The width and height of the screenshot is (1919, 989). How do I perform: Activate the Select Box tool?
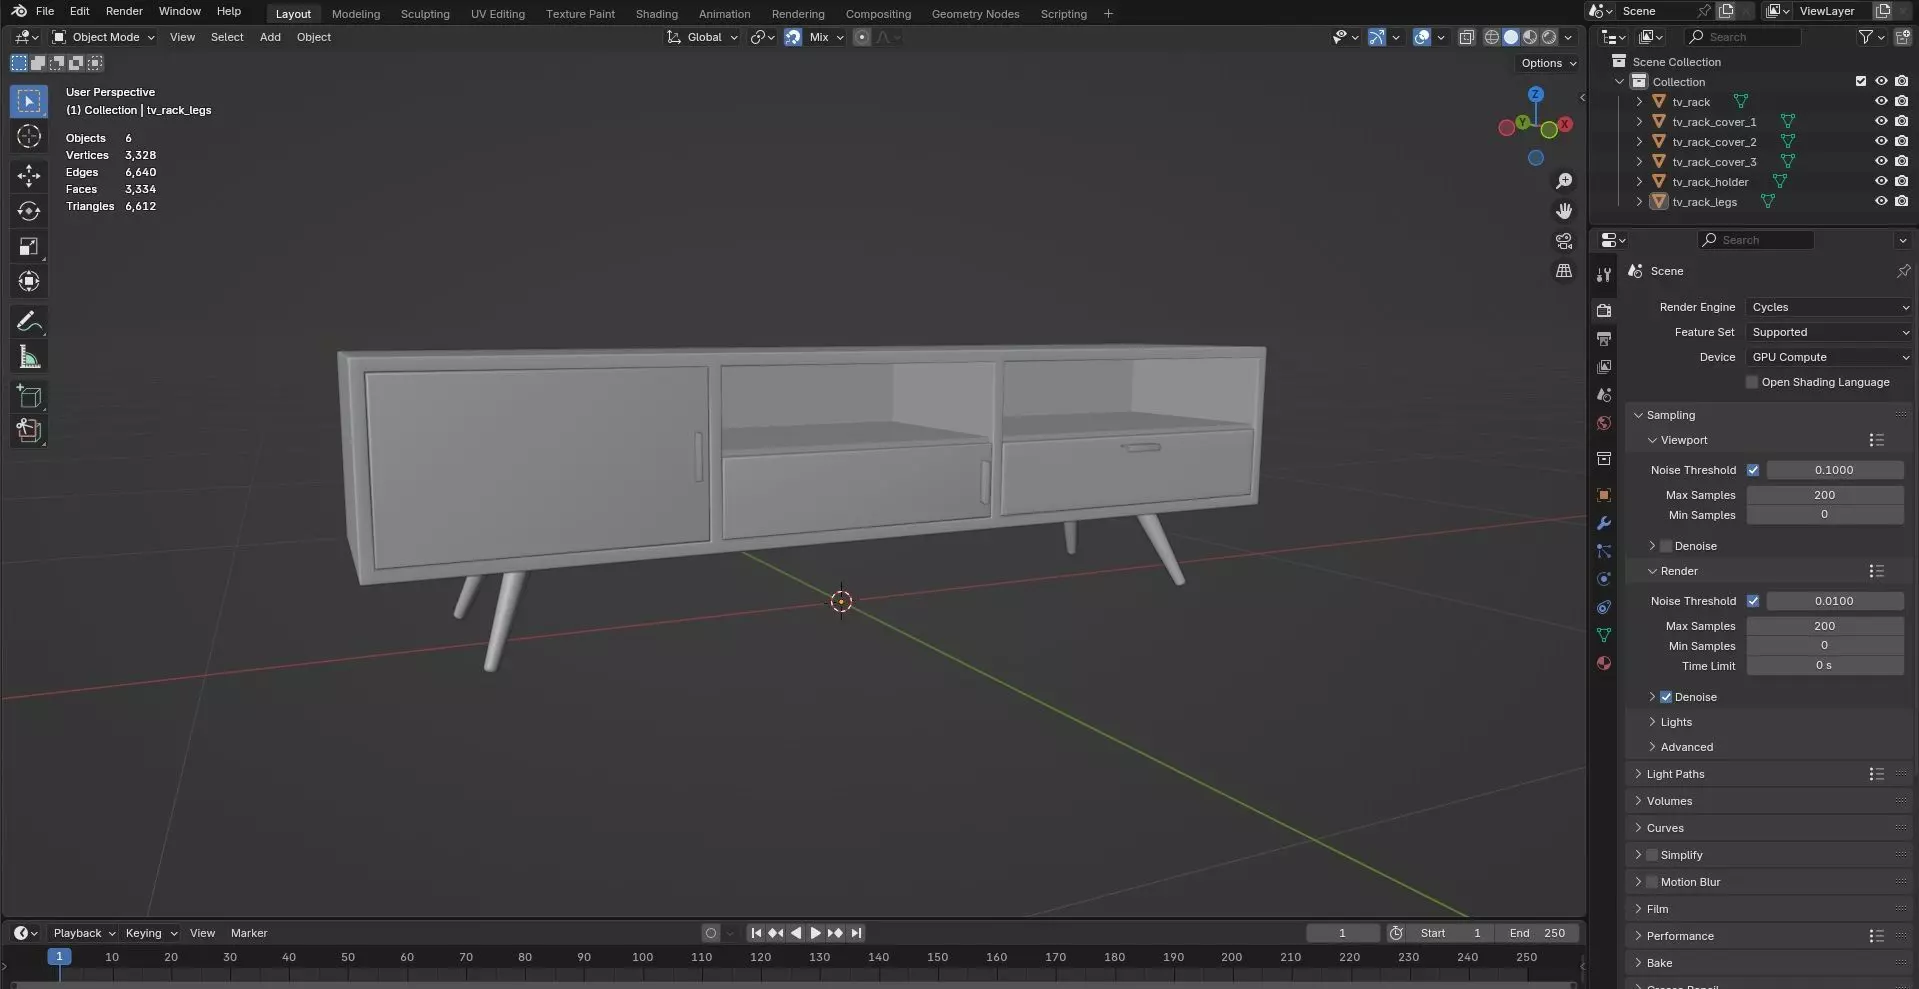point(29,101)
